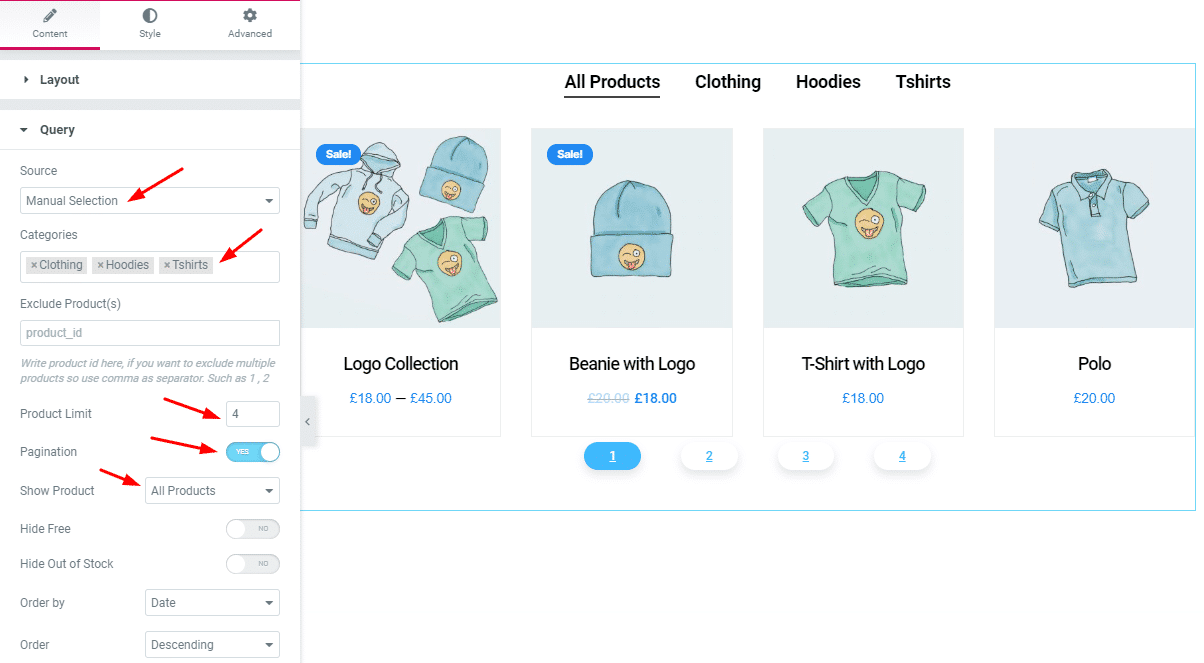
Task: Expand the Layout section
Action: click(x=59, y=80)
